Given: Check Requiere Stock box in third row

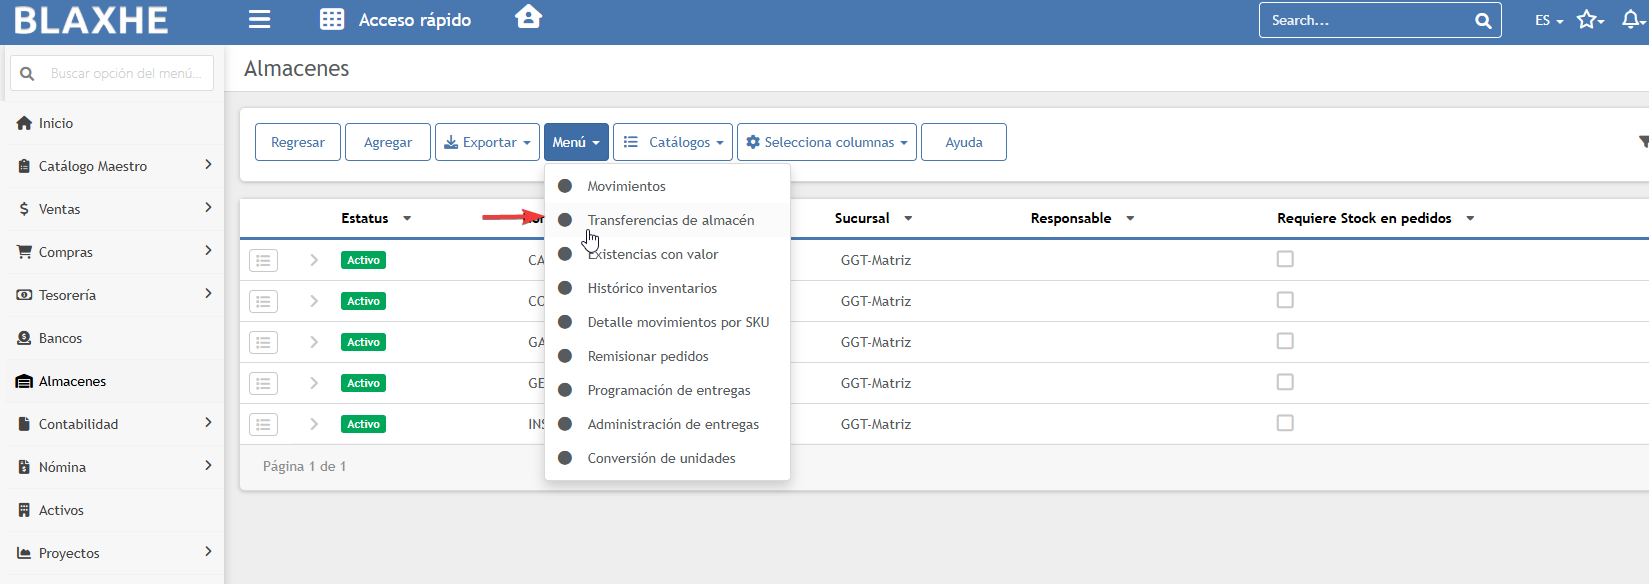Looking at the screenshot, I should tap(1285, 341).
